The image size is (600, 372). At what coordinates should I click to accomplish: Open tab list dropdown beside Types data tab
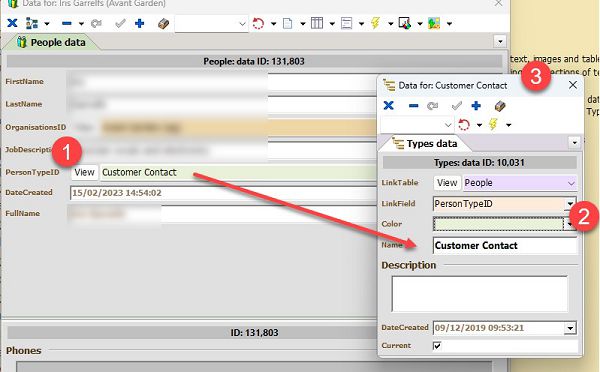coord(574,143)
